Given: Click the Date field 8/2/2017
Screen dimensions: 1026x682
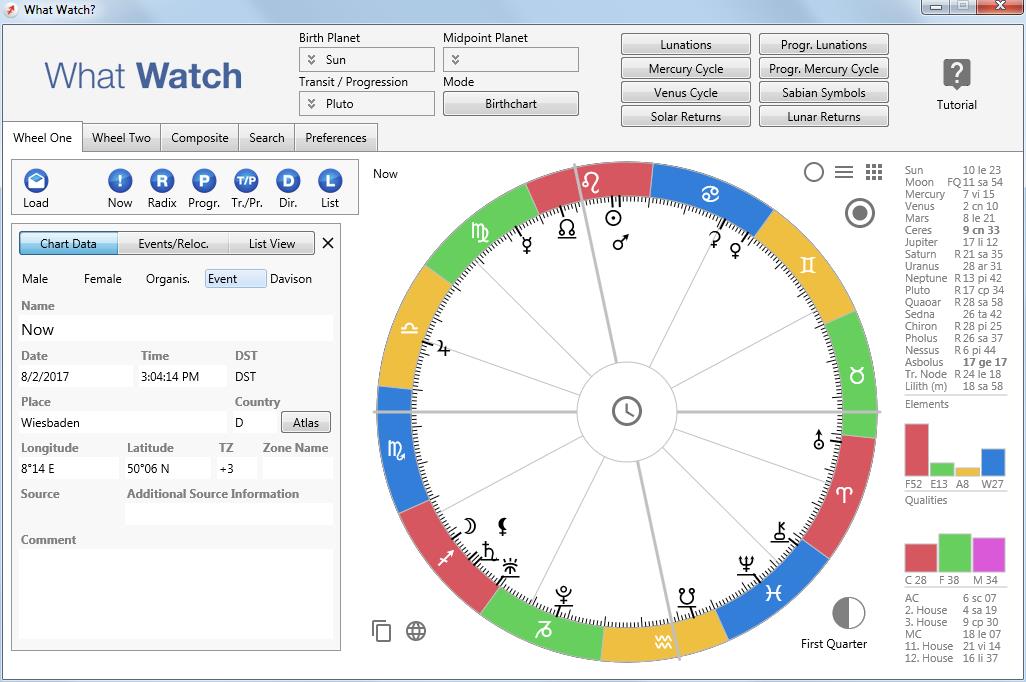Looking at the screenshot, I should coord(75,376).
